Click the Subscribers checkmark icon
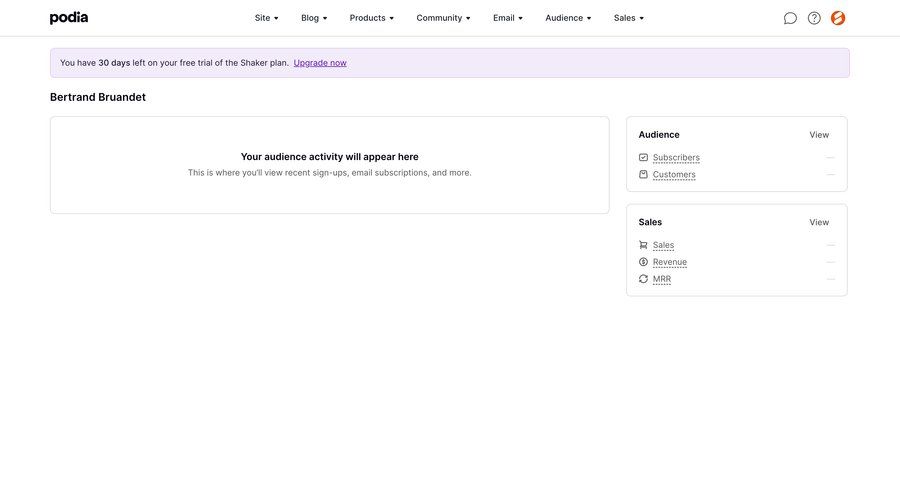The width and height of the screenshot is (900, 484). pyautogui.click(x=643, y=157)
